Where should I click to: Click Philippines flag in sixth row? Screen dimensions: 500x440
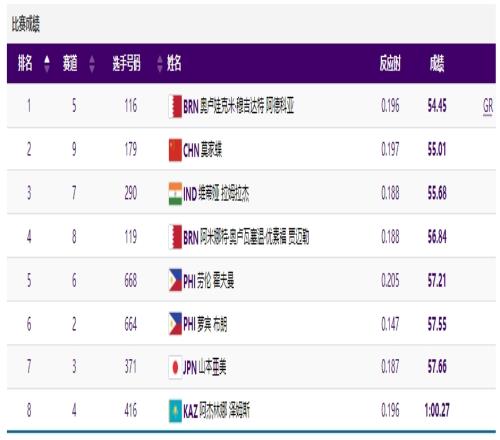[175, 324]
